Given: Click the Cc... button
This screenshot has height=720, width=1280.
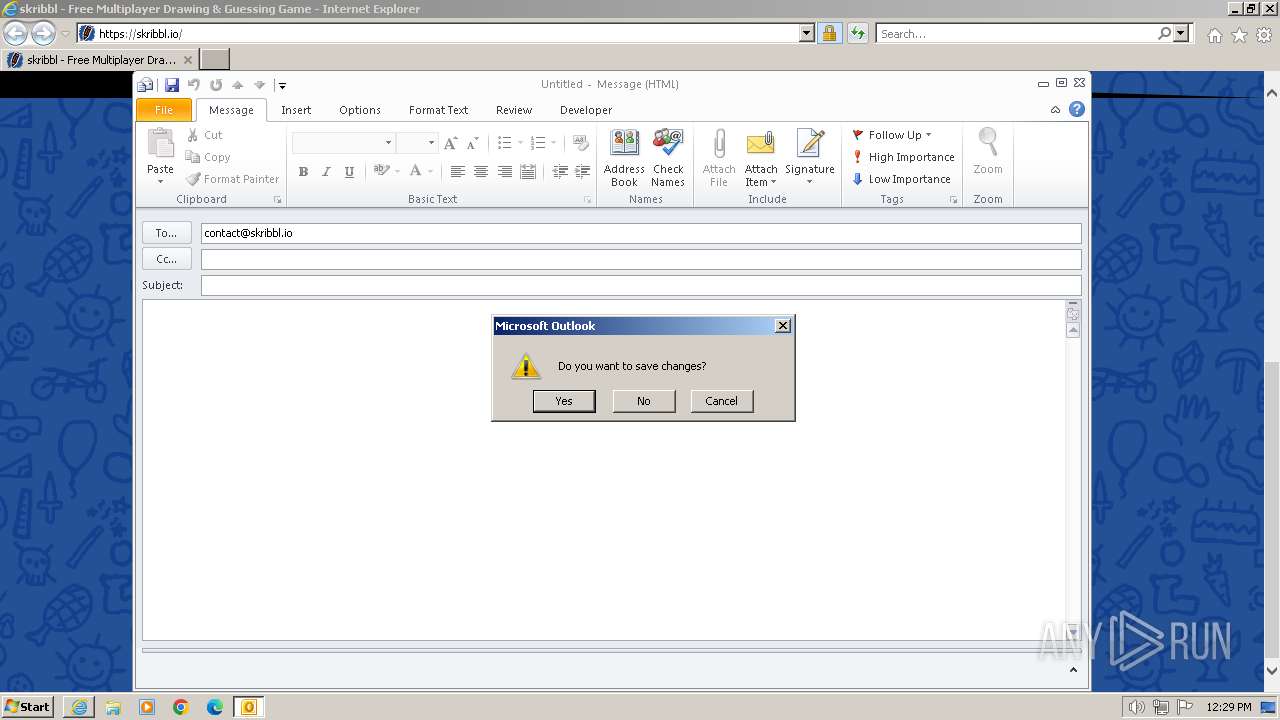Looking at the screenshot, I should coord(166,259).
